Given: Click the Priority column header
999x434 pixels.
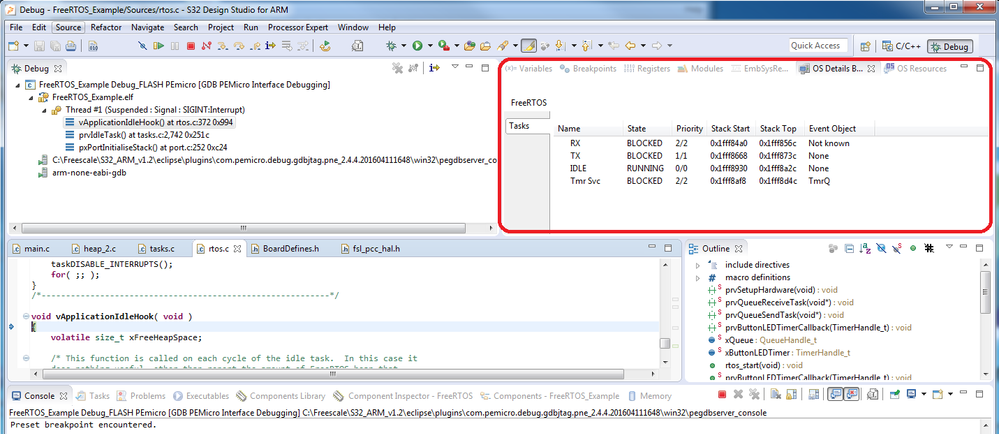Looking at the screenshot, I should [689, 129].
